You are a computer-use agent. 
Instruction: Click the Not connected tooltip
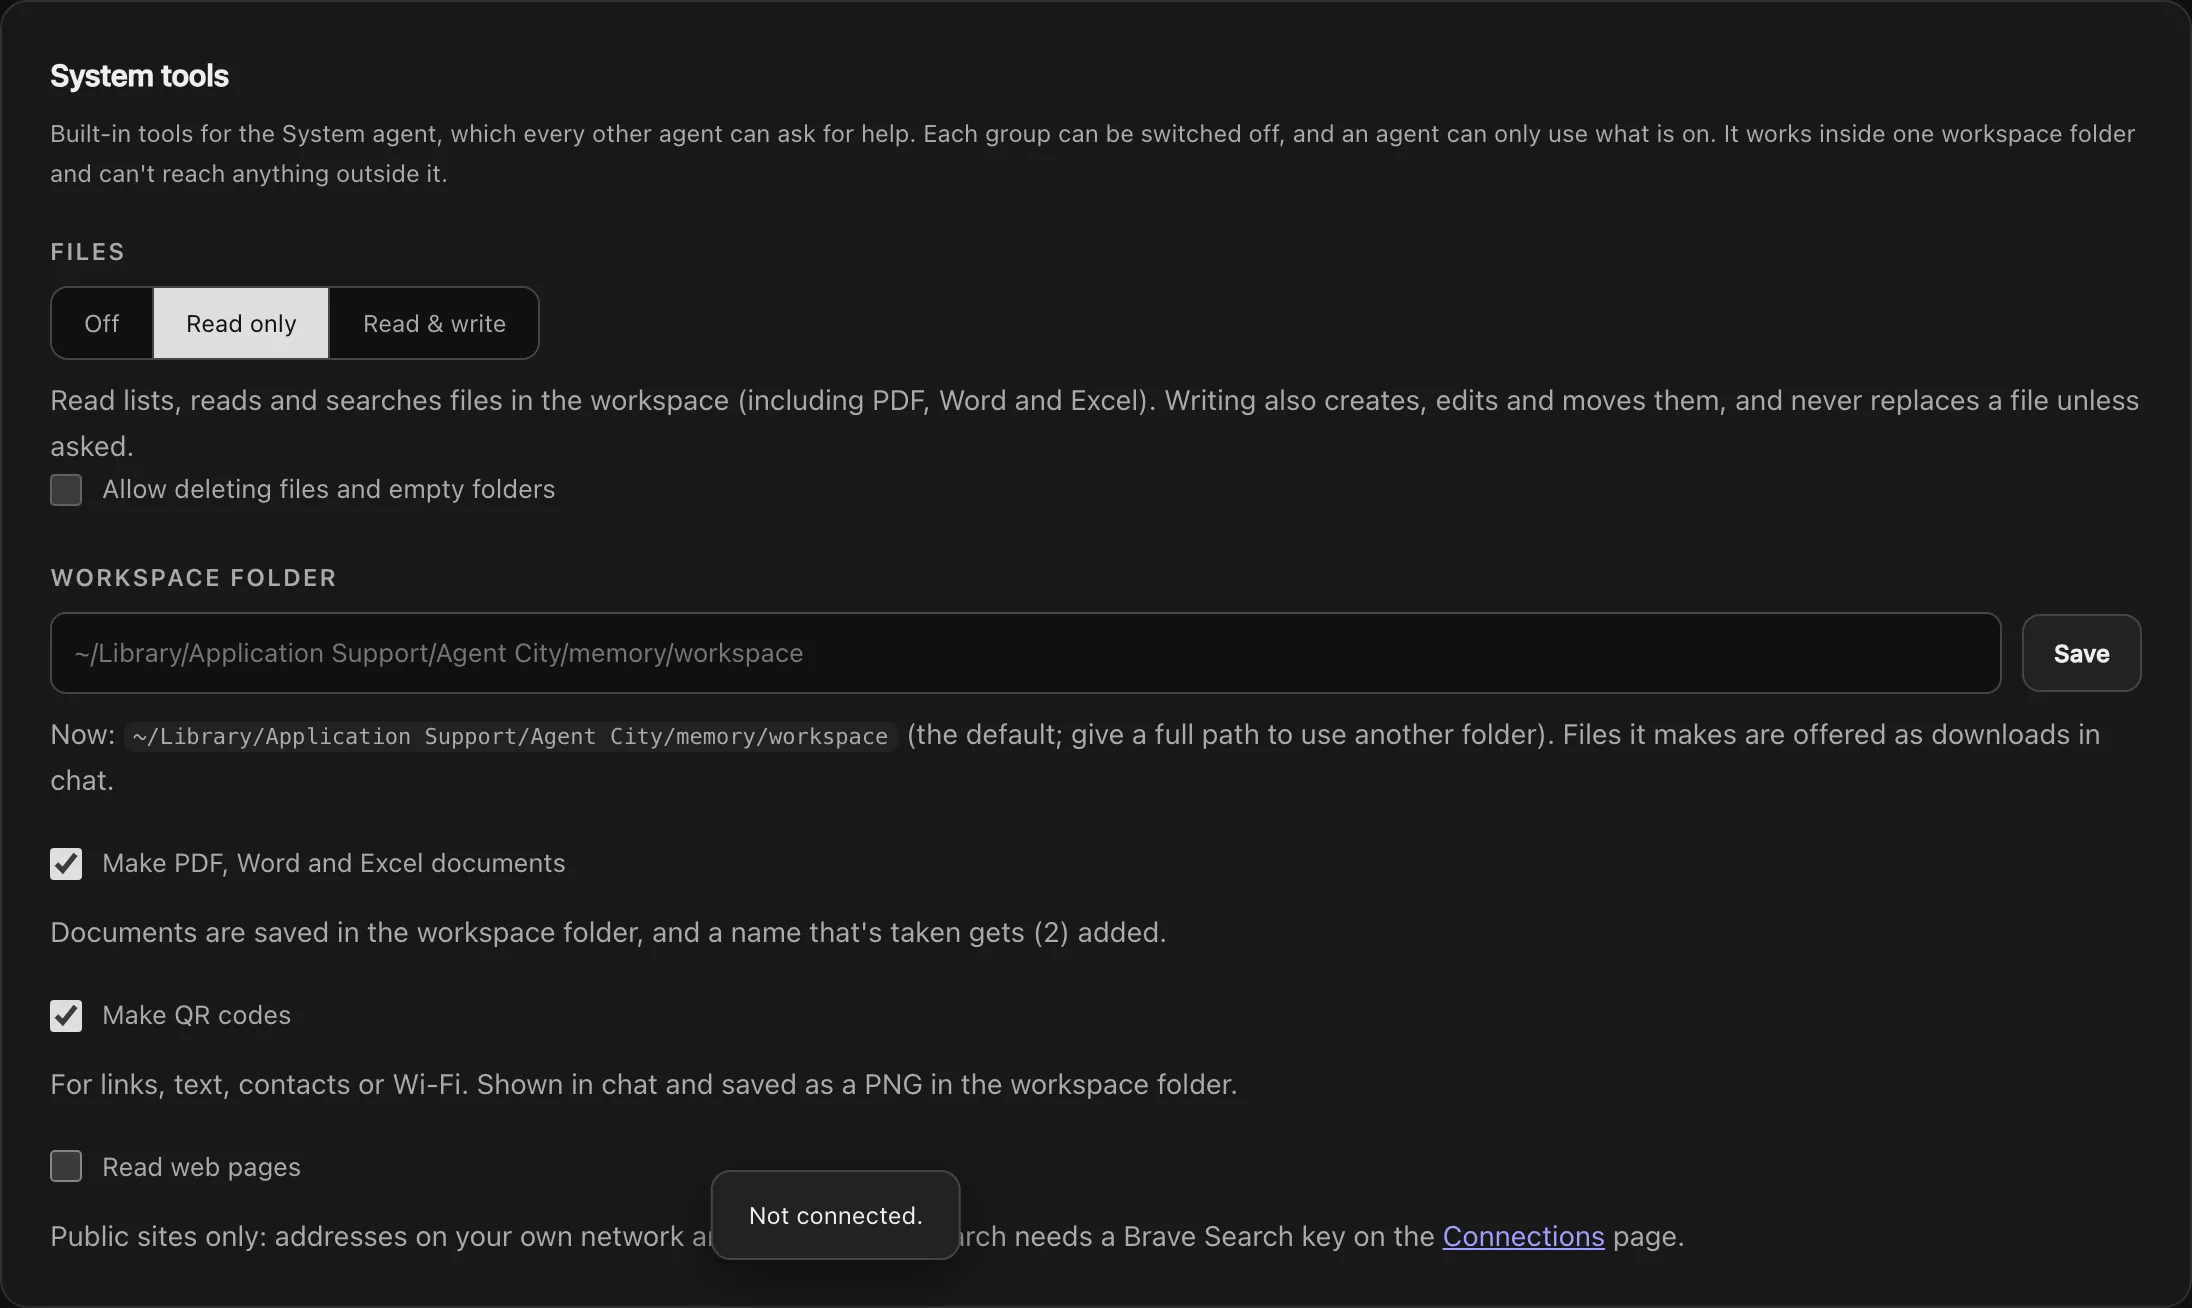(x=835, y=1215)
